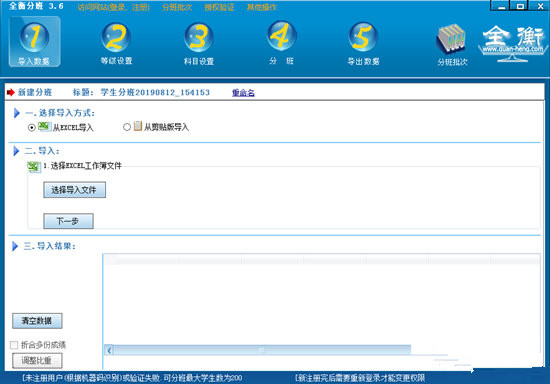
Task: Click the 下一步 button
Action: (x=68, y=221)
